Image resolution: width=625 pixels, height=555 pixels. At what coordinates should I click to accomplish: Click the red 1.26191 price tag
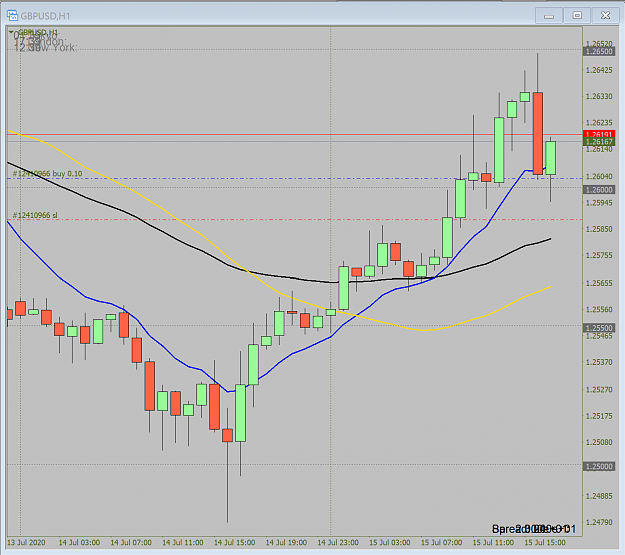[599, 134]
